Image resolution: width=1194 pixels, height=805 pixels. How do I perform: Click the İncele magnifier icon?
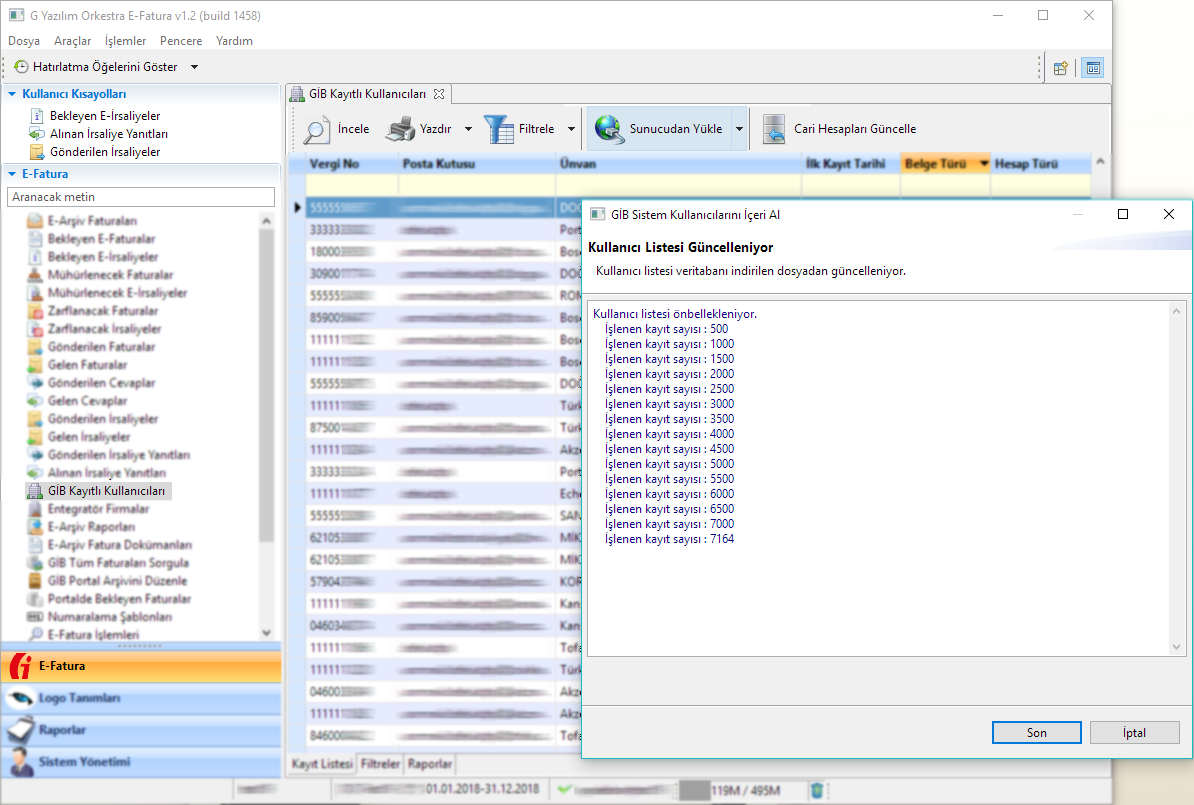pyautogui.click(x=317, y=130)
